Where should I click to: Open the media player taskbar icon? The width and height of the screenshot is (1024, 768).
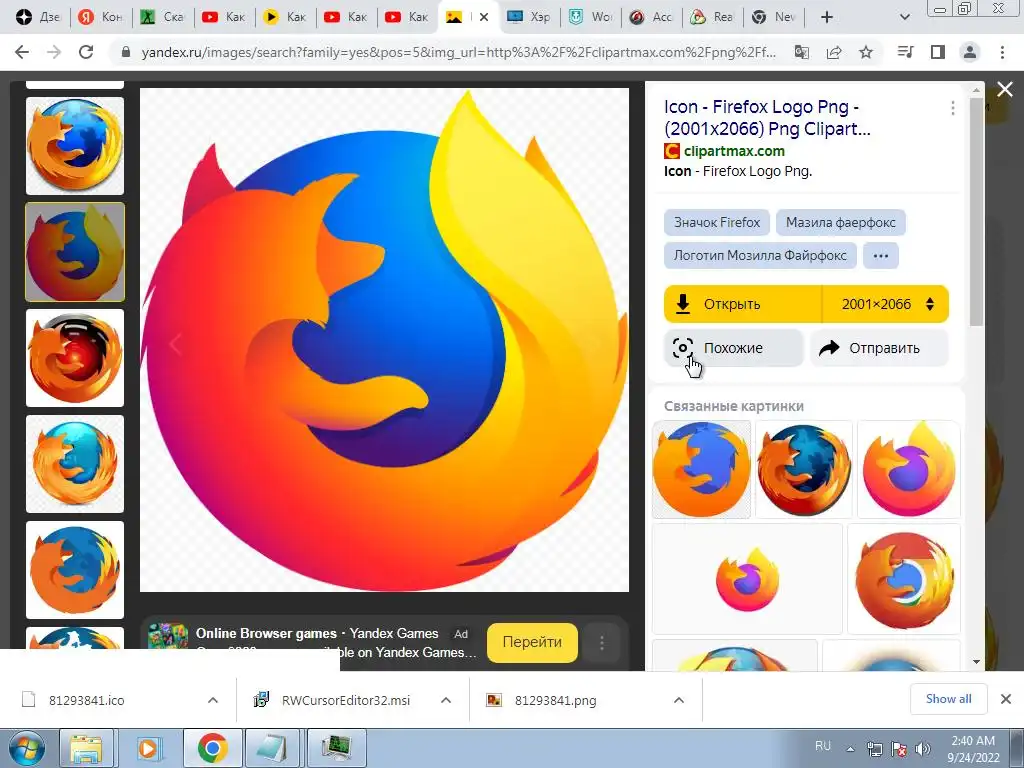(x=148, y=748)
